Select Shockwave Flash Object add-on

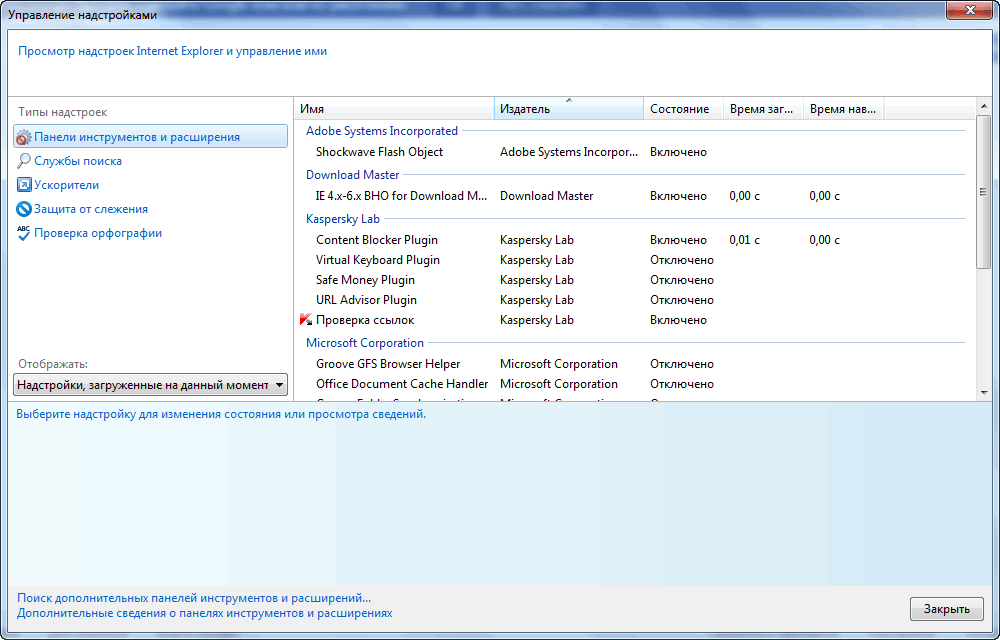[379, 152]
